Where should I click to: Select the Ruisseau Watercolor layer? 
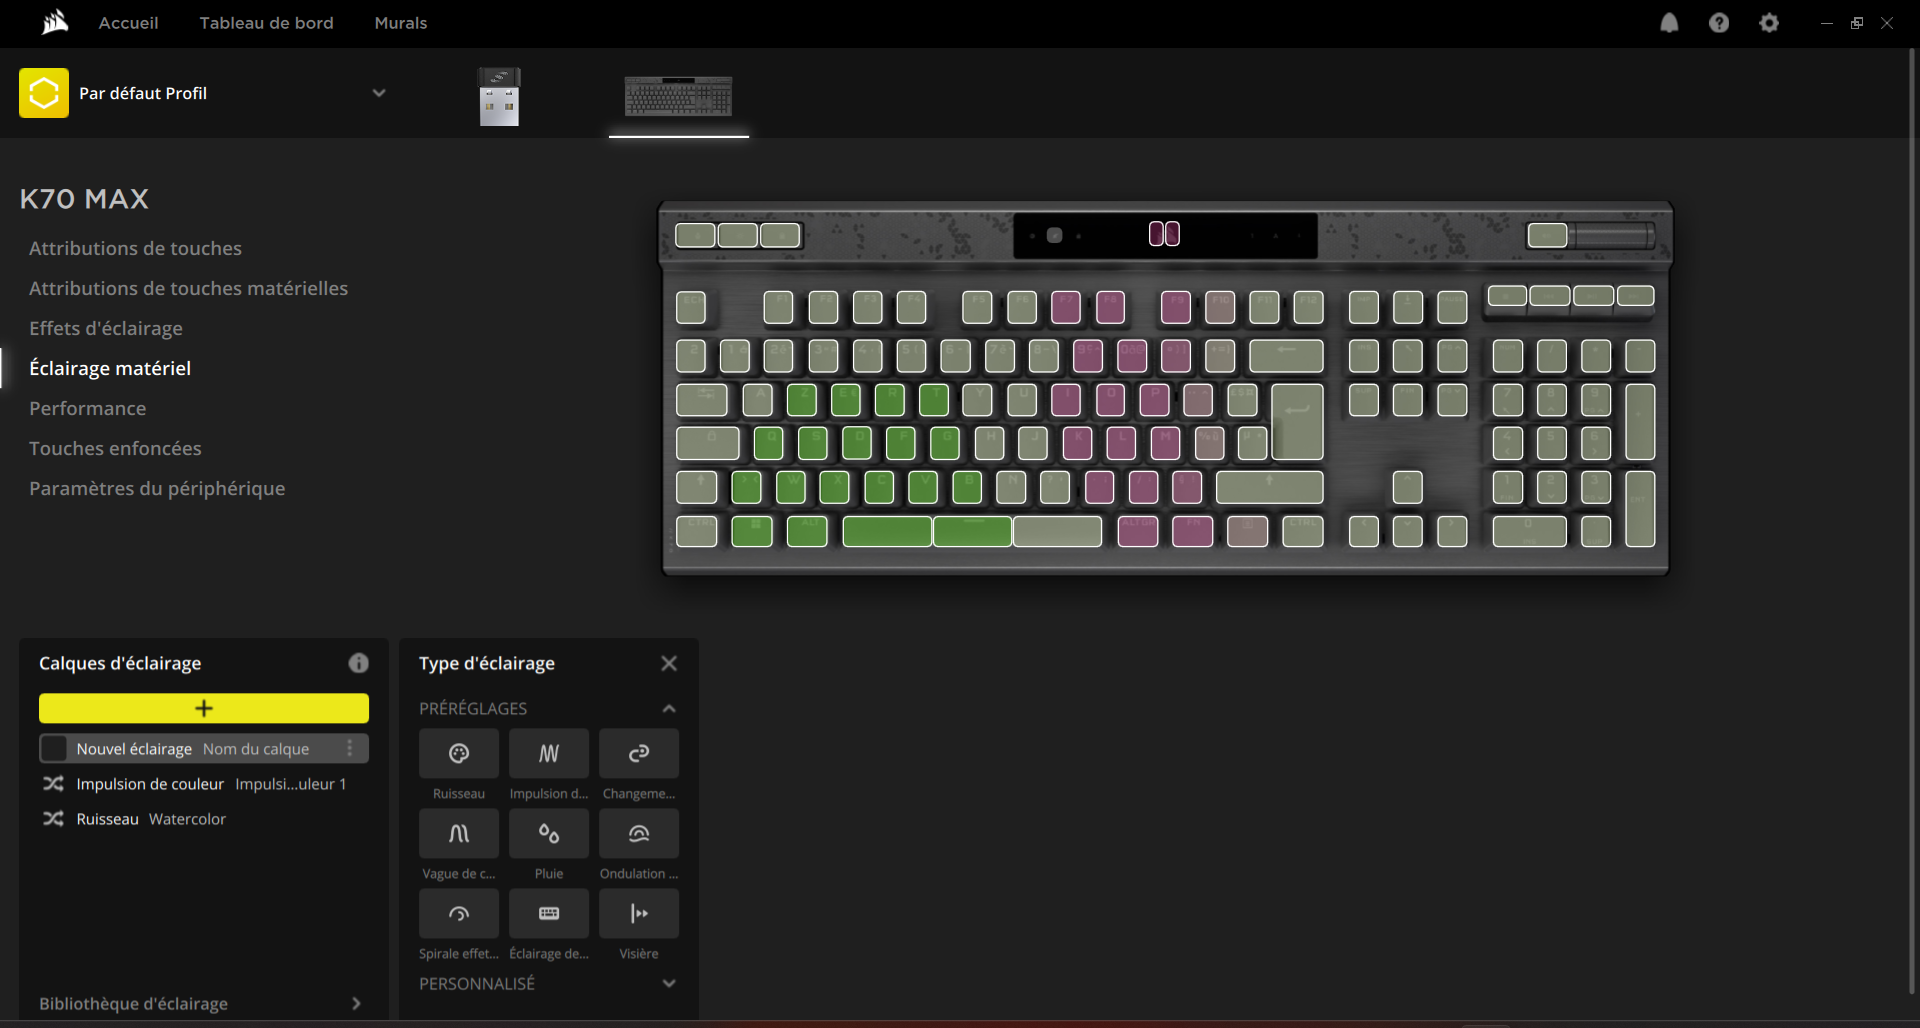pyautogui.click(x=204, y=819)
